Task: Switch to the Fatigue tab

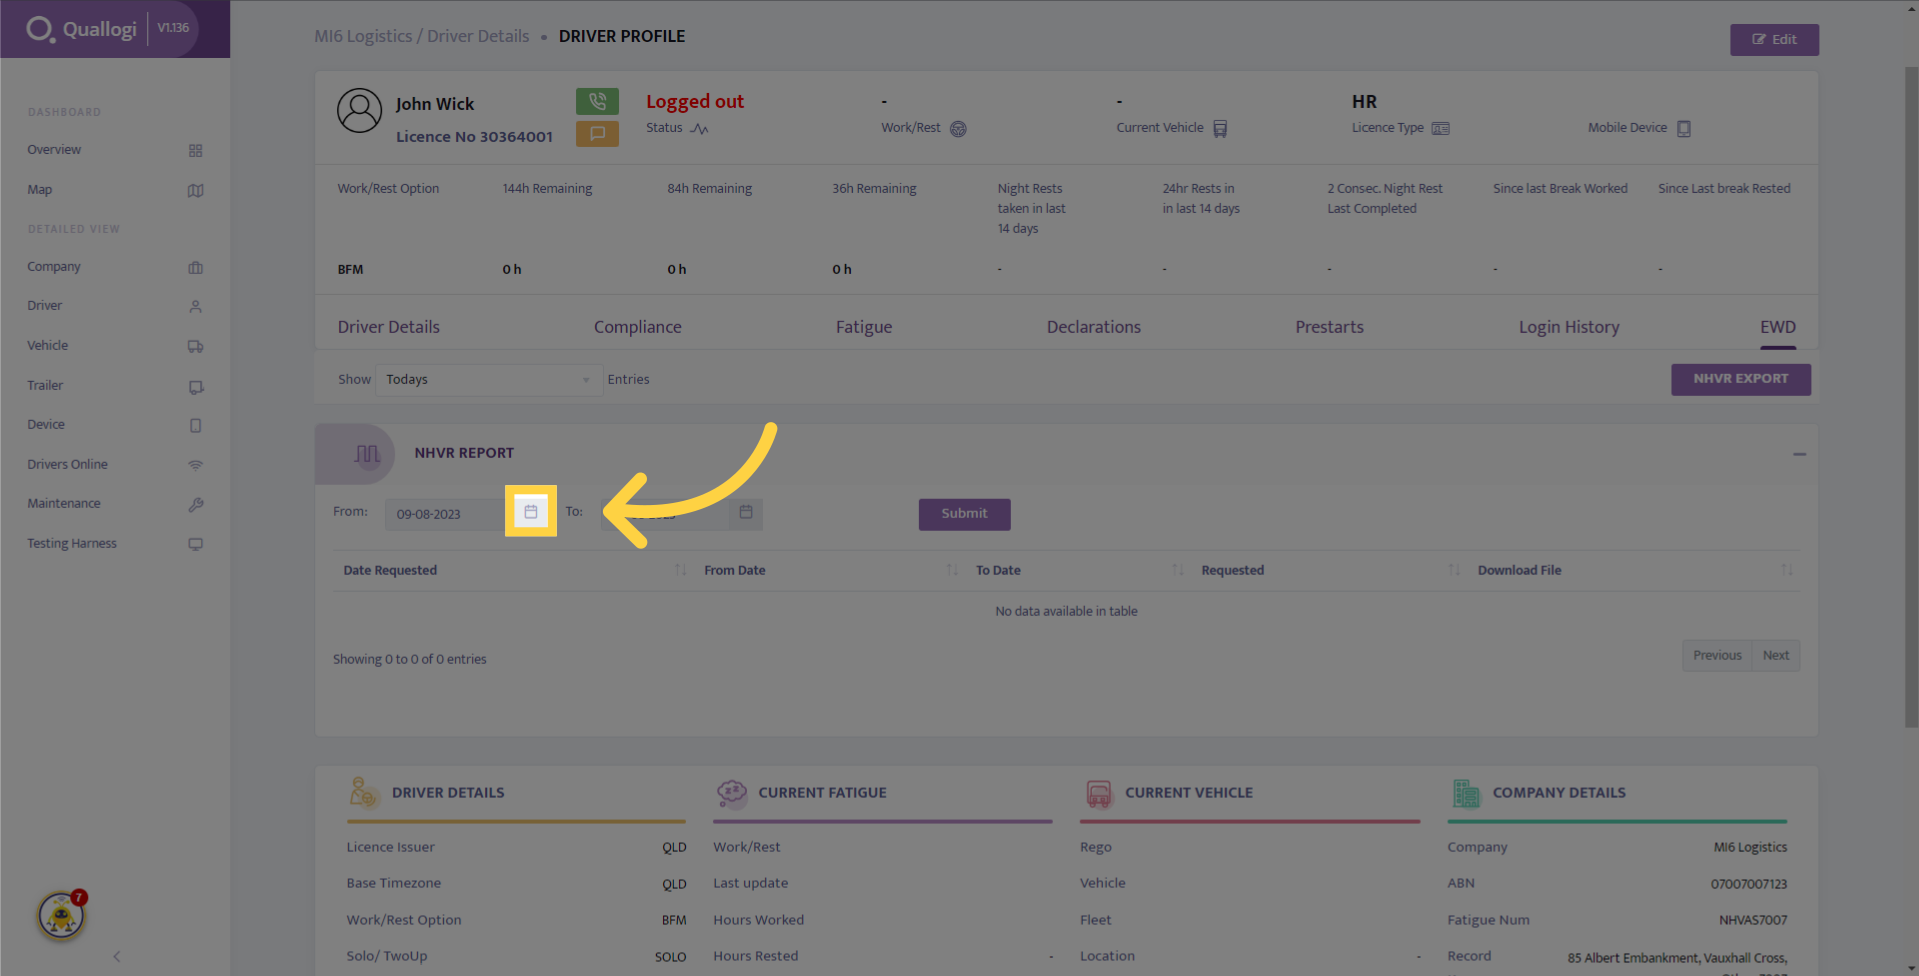Action: (x=864, y=327)
